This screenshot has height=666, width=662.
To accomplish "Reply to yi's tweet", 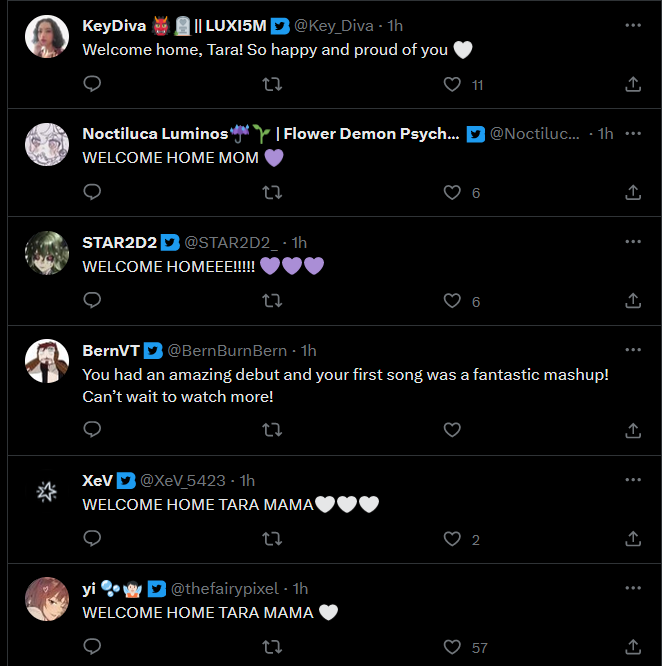I will (92, 647).
